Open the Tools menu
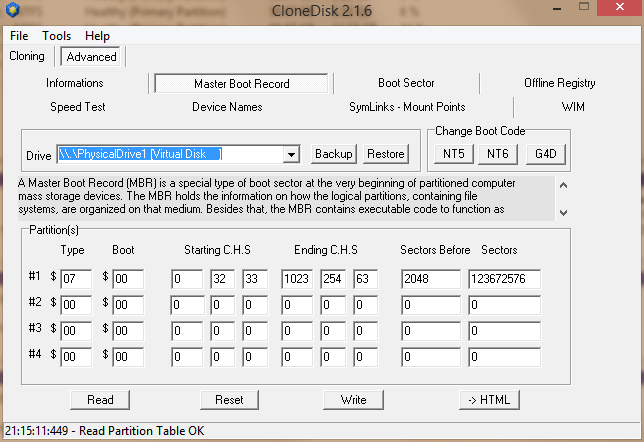Viewport: 644px width, 442px height. point(56,36)
